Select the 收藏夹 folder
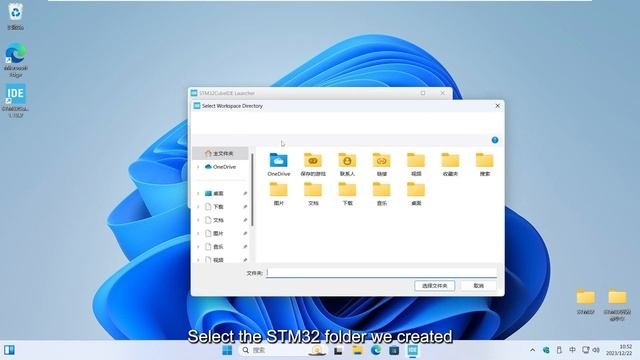The image size is (640, 360). 450,164
